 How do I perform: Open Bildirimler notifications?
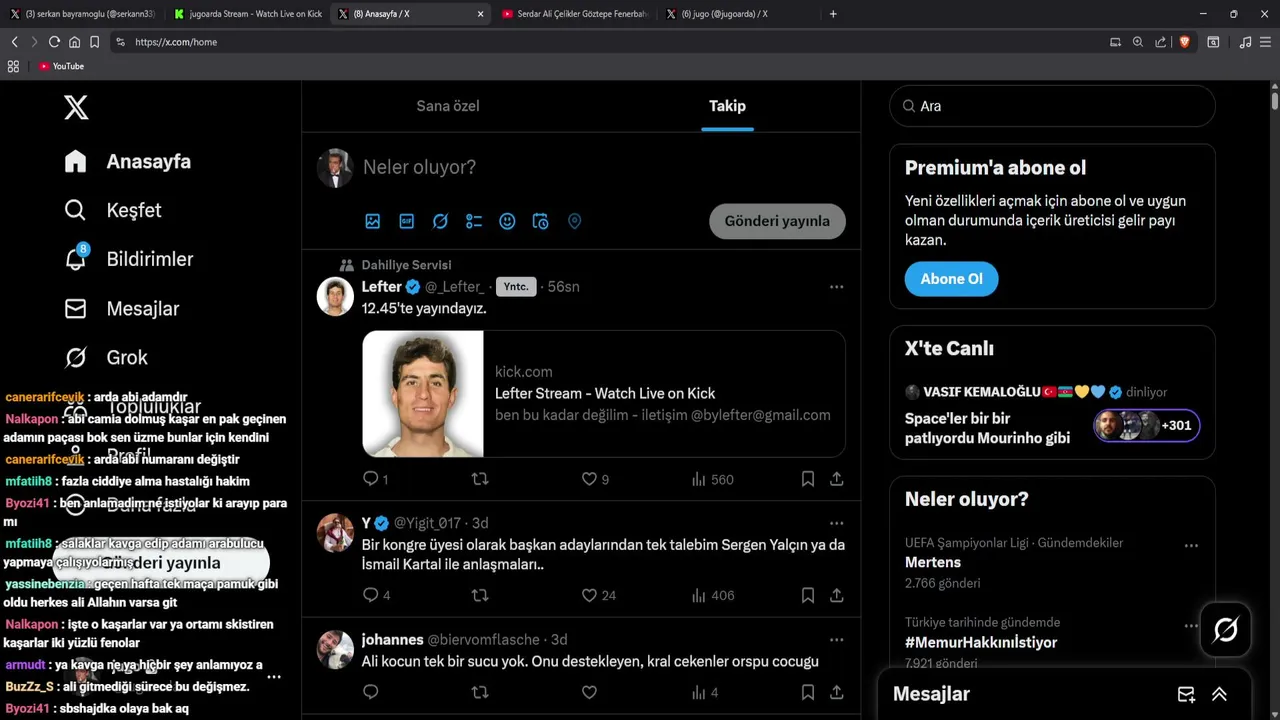[x=128, y=259]
